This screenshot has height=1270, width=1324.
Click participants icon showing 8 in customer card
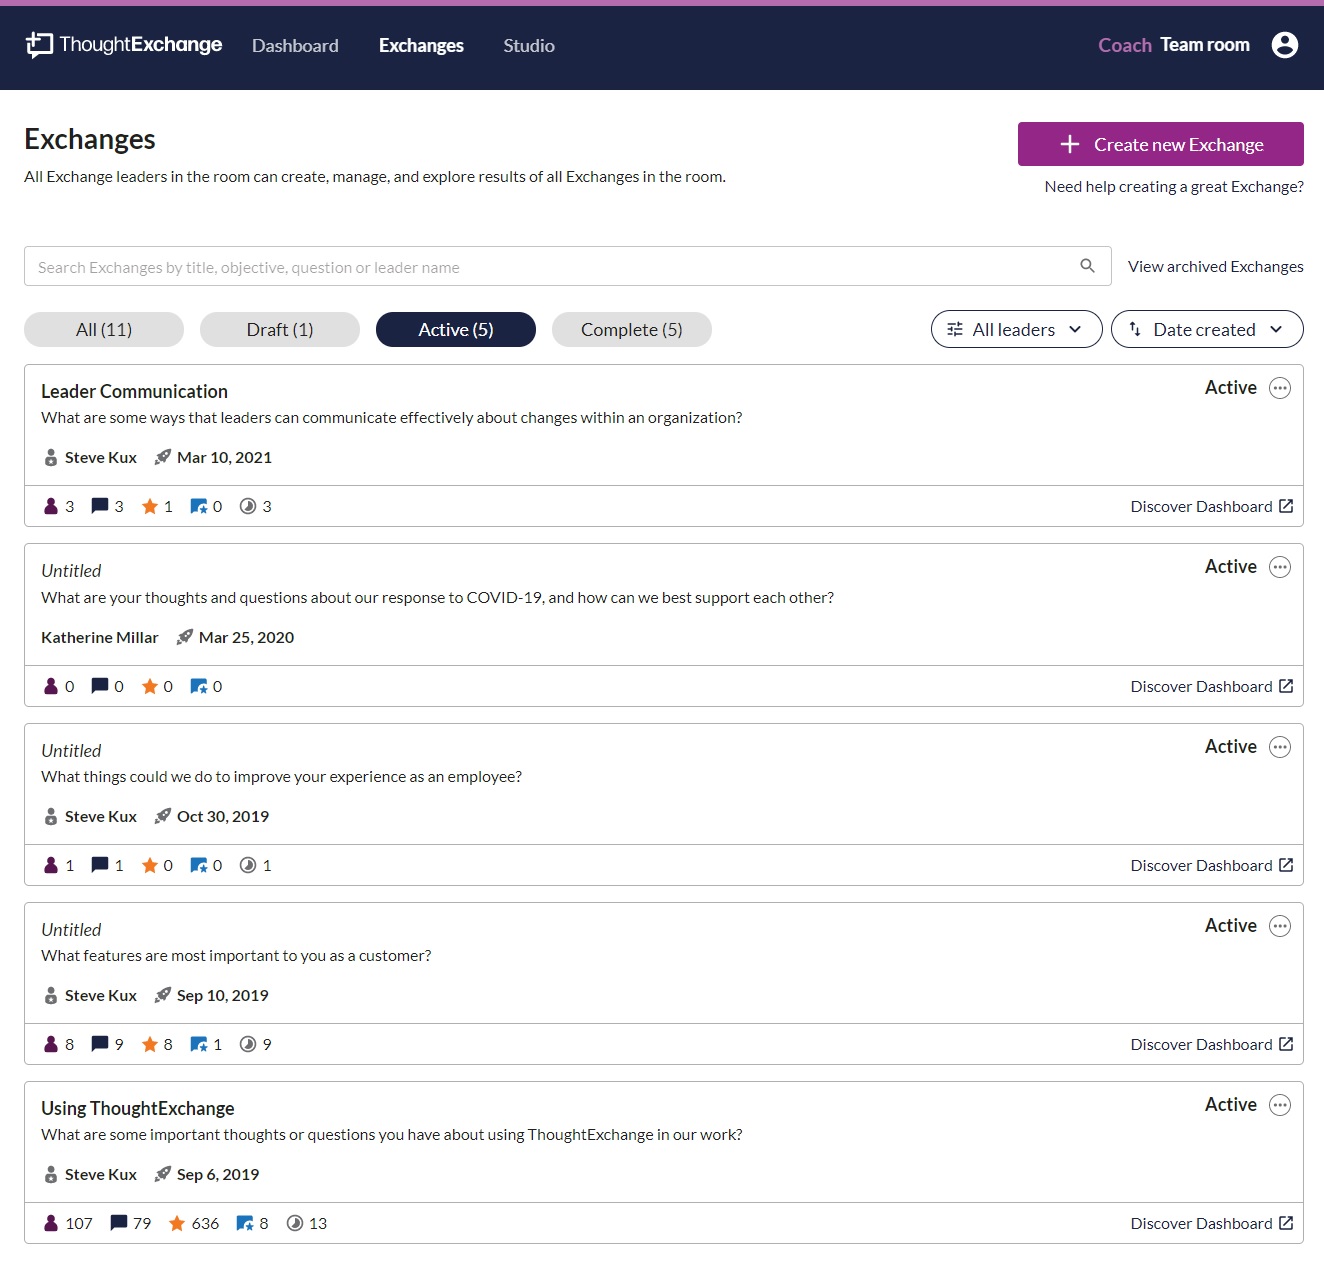pyautogui.click(x=51, y=1044)
